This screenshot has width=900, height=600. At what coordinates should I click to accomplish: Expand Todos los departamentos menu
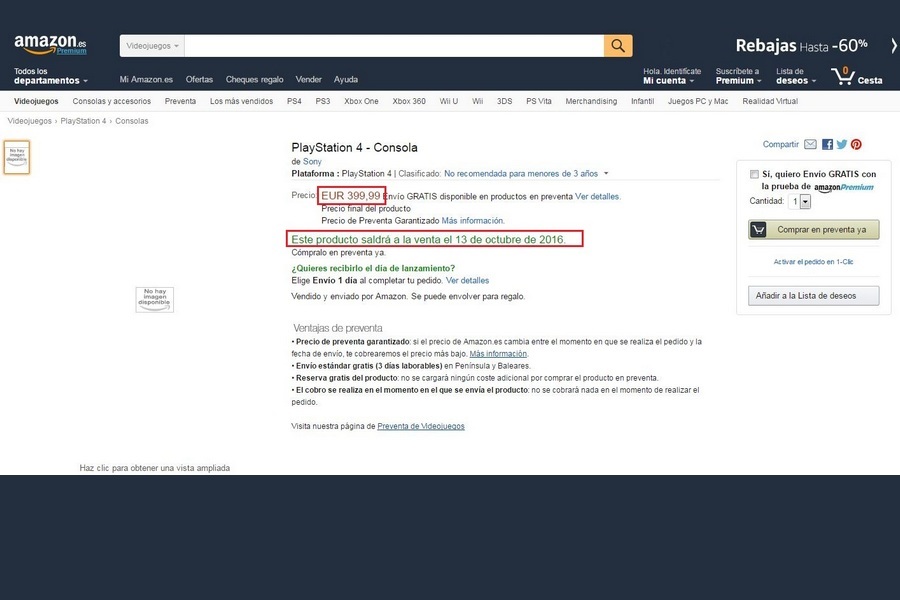click(x=50, y=76)
